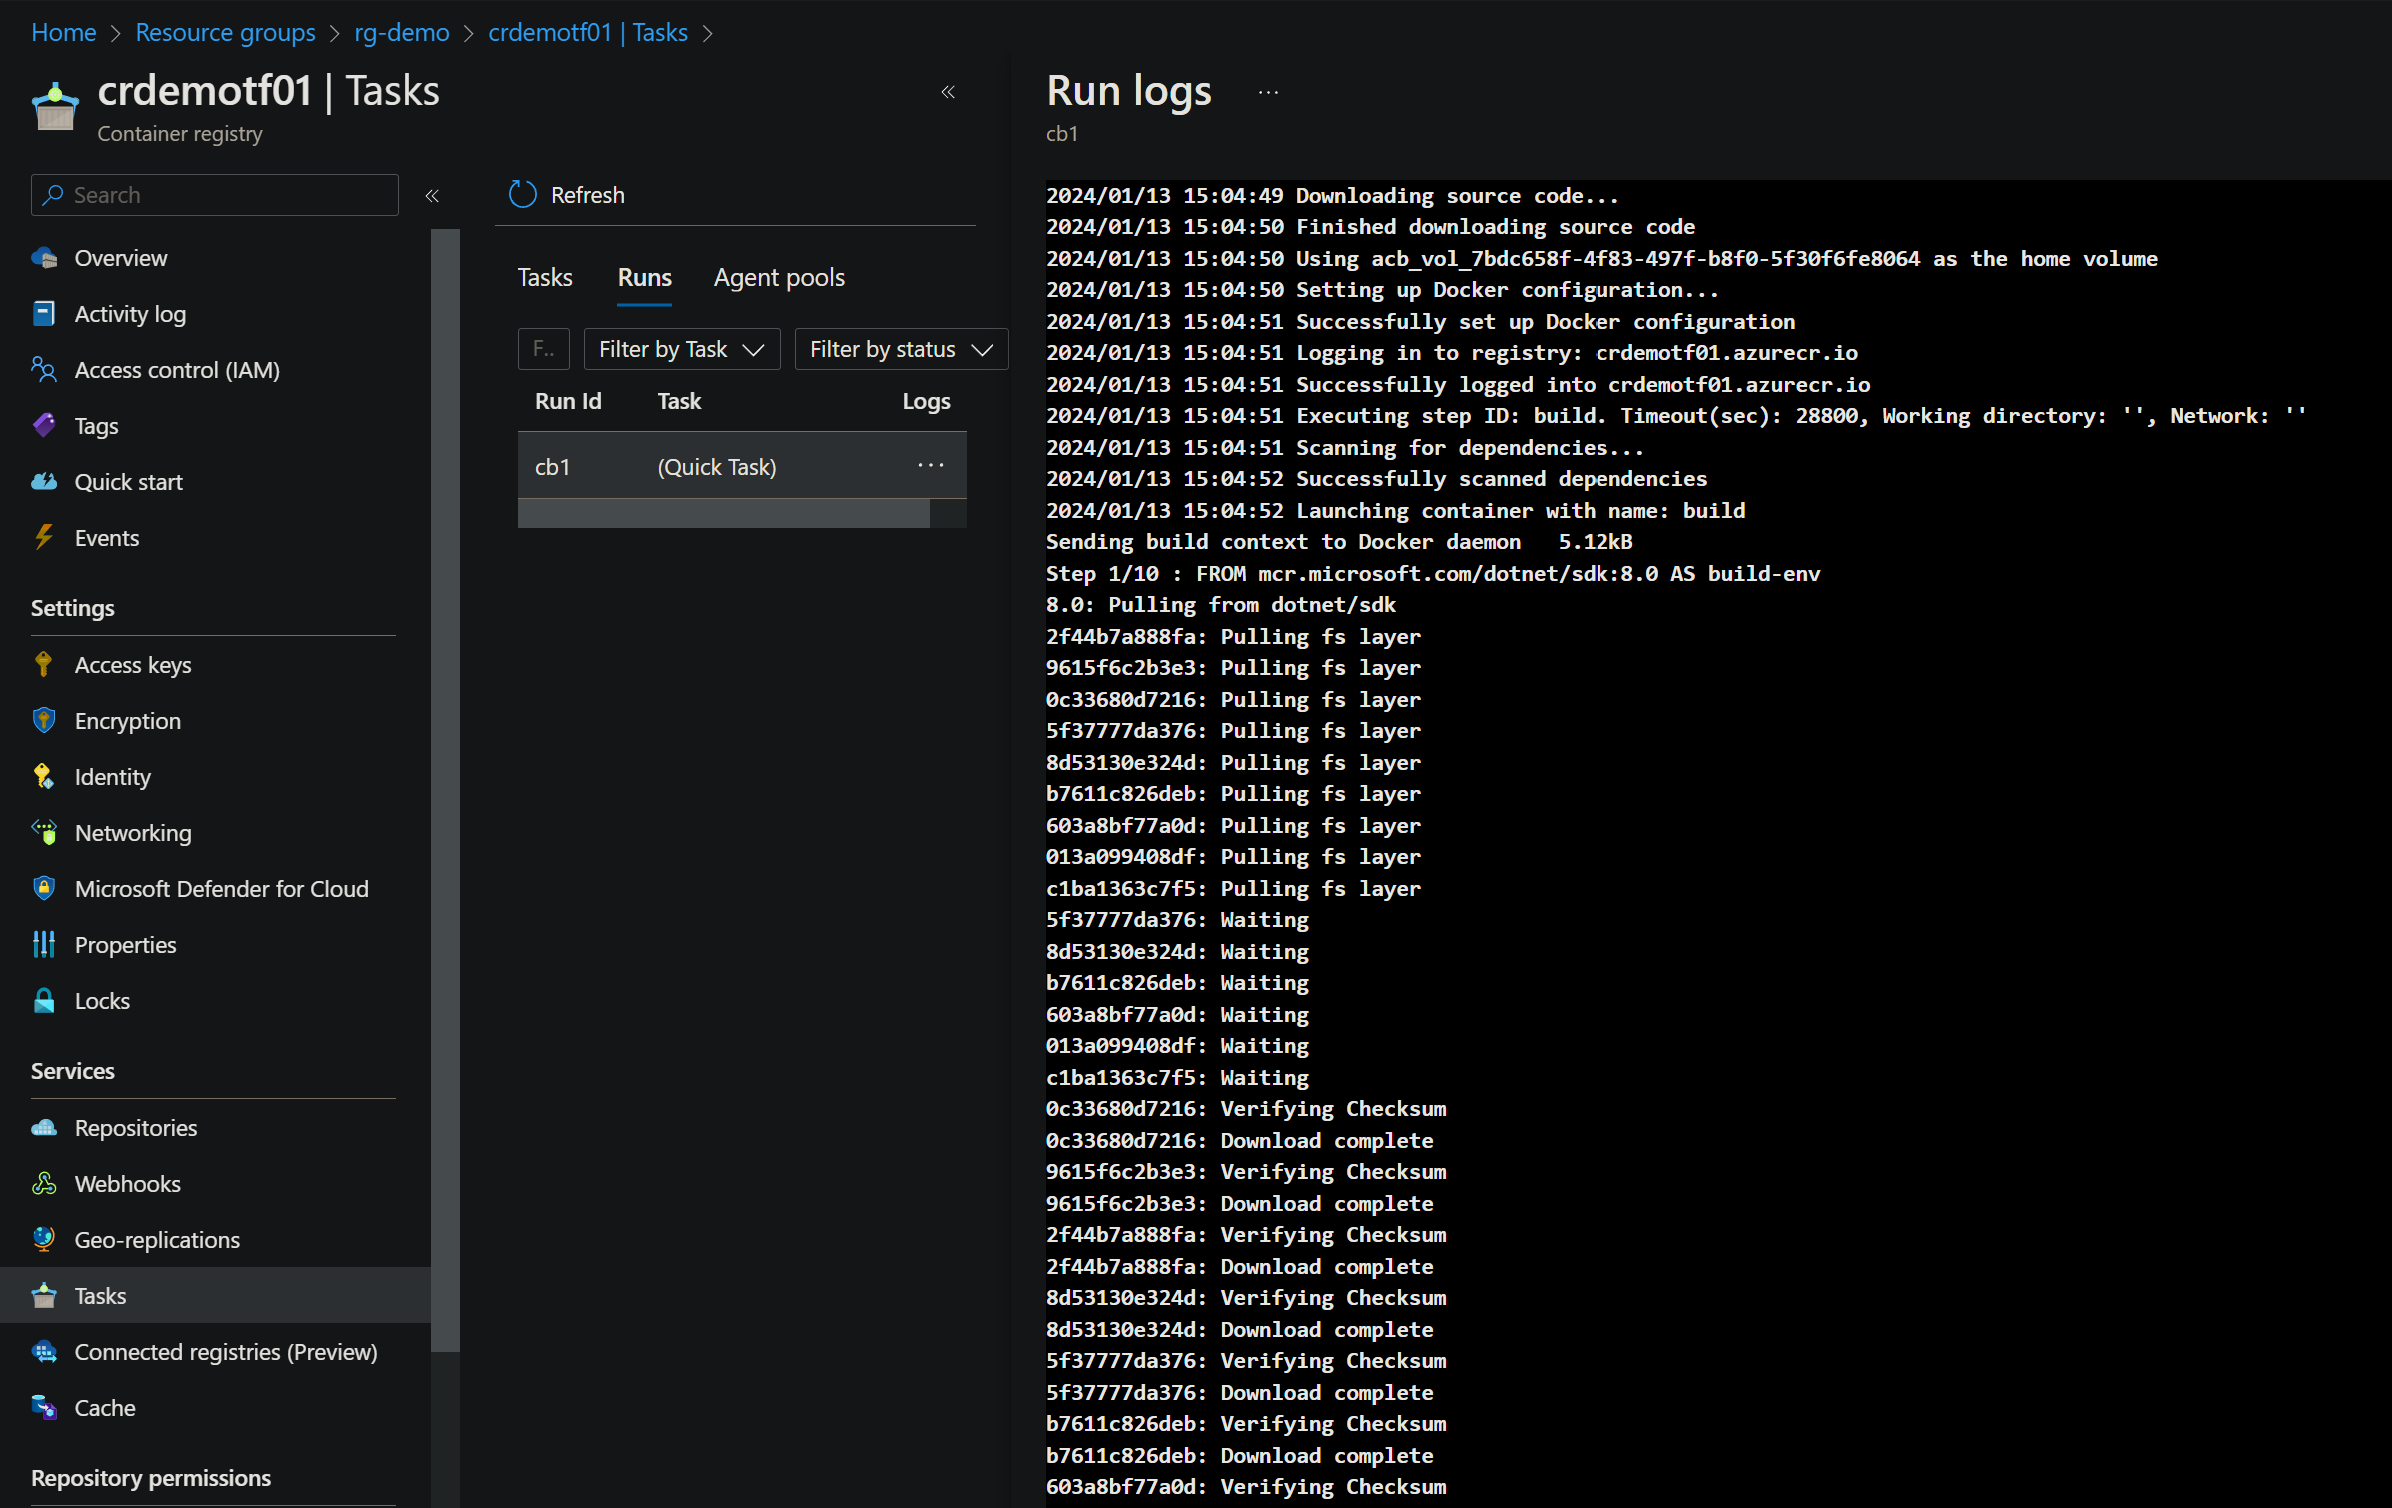Click the Microsoft Defender for Cloud icon
The width and height of the screenshot is (2392, 1508).
[44, 888]
